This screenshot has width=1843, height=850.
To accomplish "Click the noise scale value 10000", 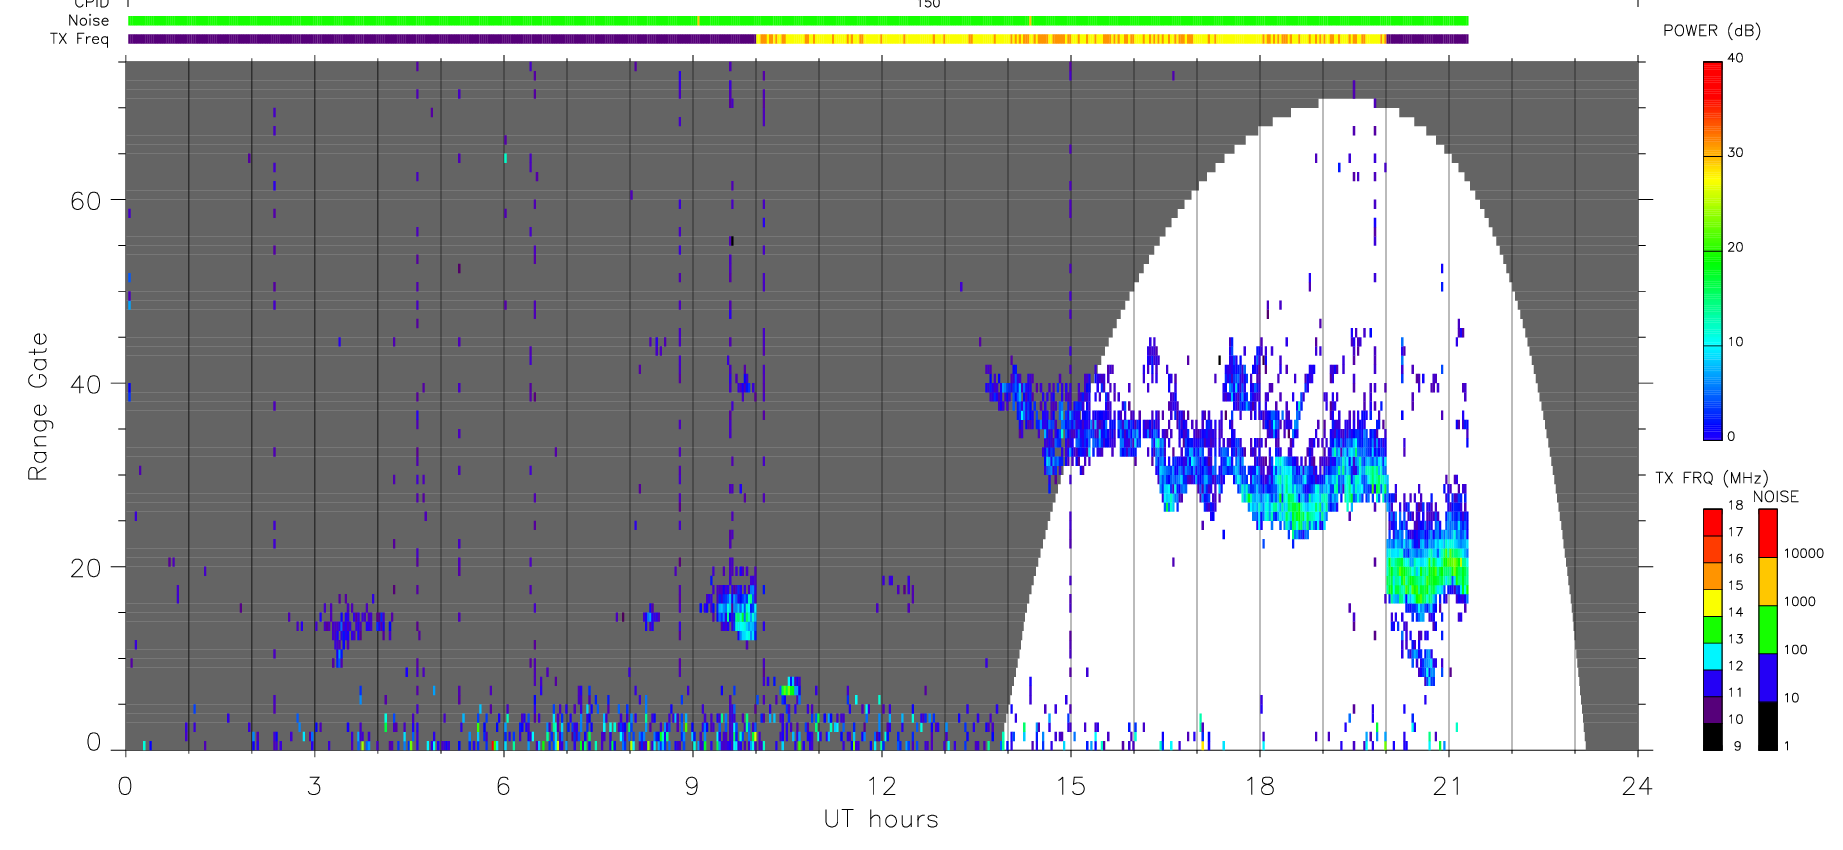I will 1804,554.
